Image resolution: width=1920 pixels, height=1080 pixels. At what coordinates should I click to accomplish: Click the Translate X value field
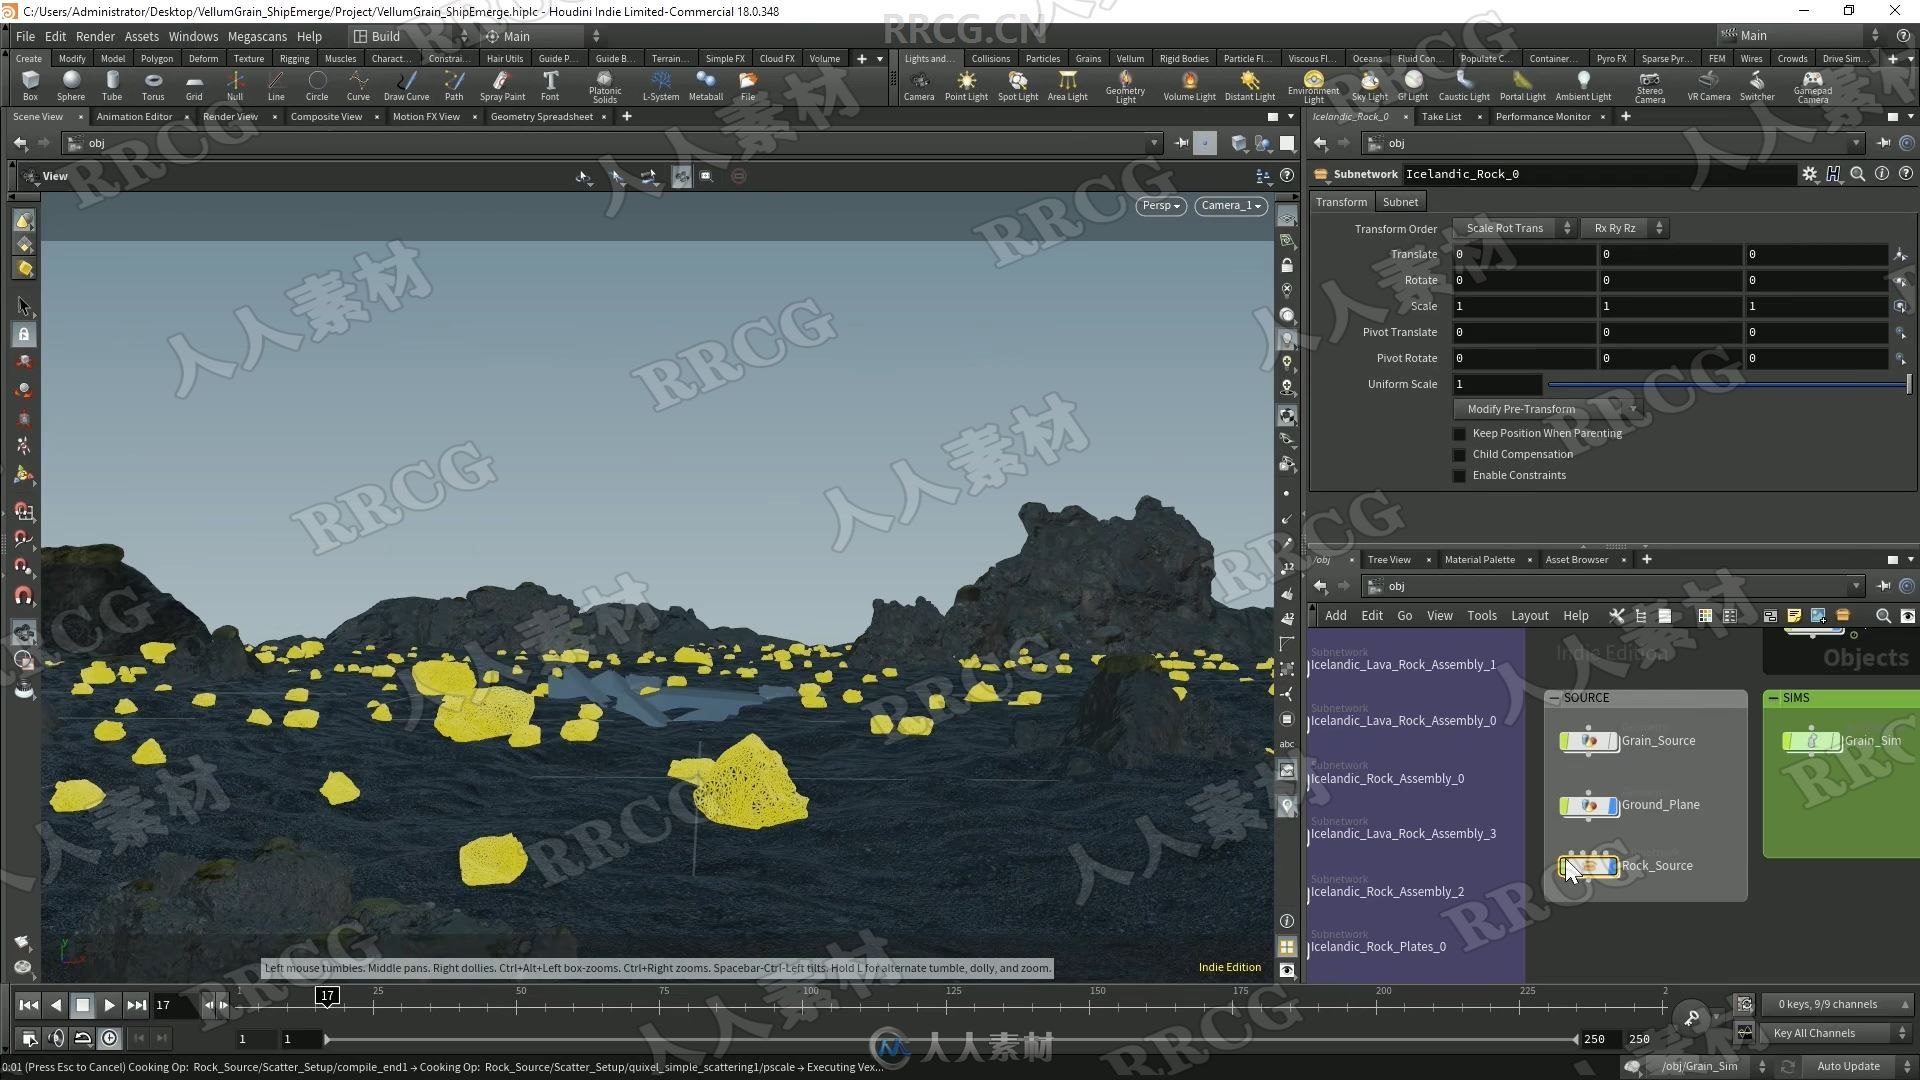coord(1523,255)
